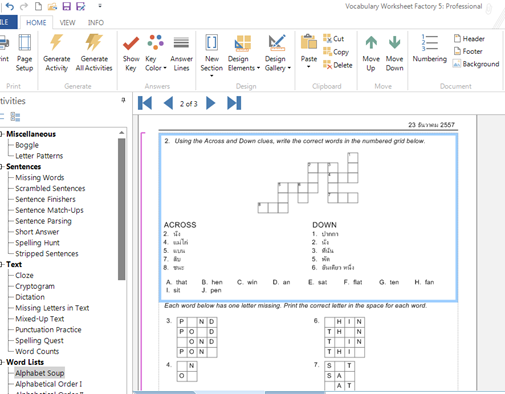The width and height of the screenshot is (505, 394).
Task: Select the Alphabet Soup activity
Action: click(x=39, y=373)
